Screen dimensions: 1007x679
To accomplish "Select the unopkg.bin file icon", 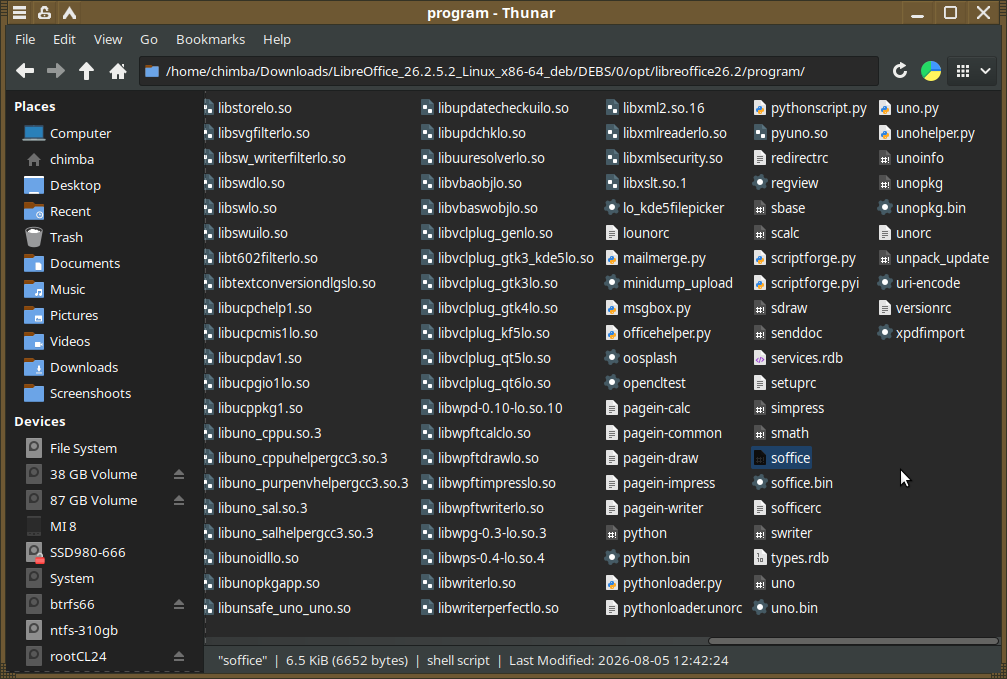I will [885, 208].
